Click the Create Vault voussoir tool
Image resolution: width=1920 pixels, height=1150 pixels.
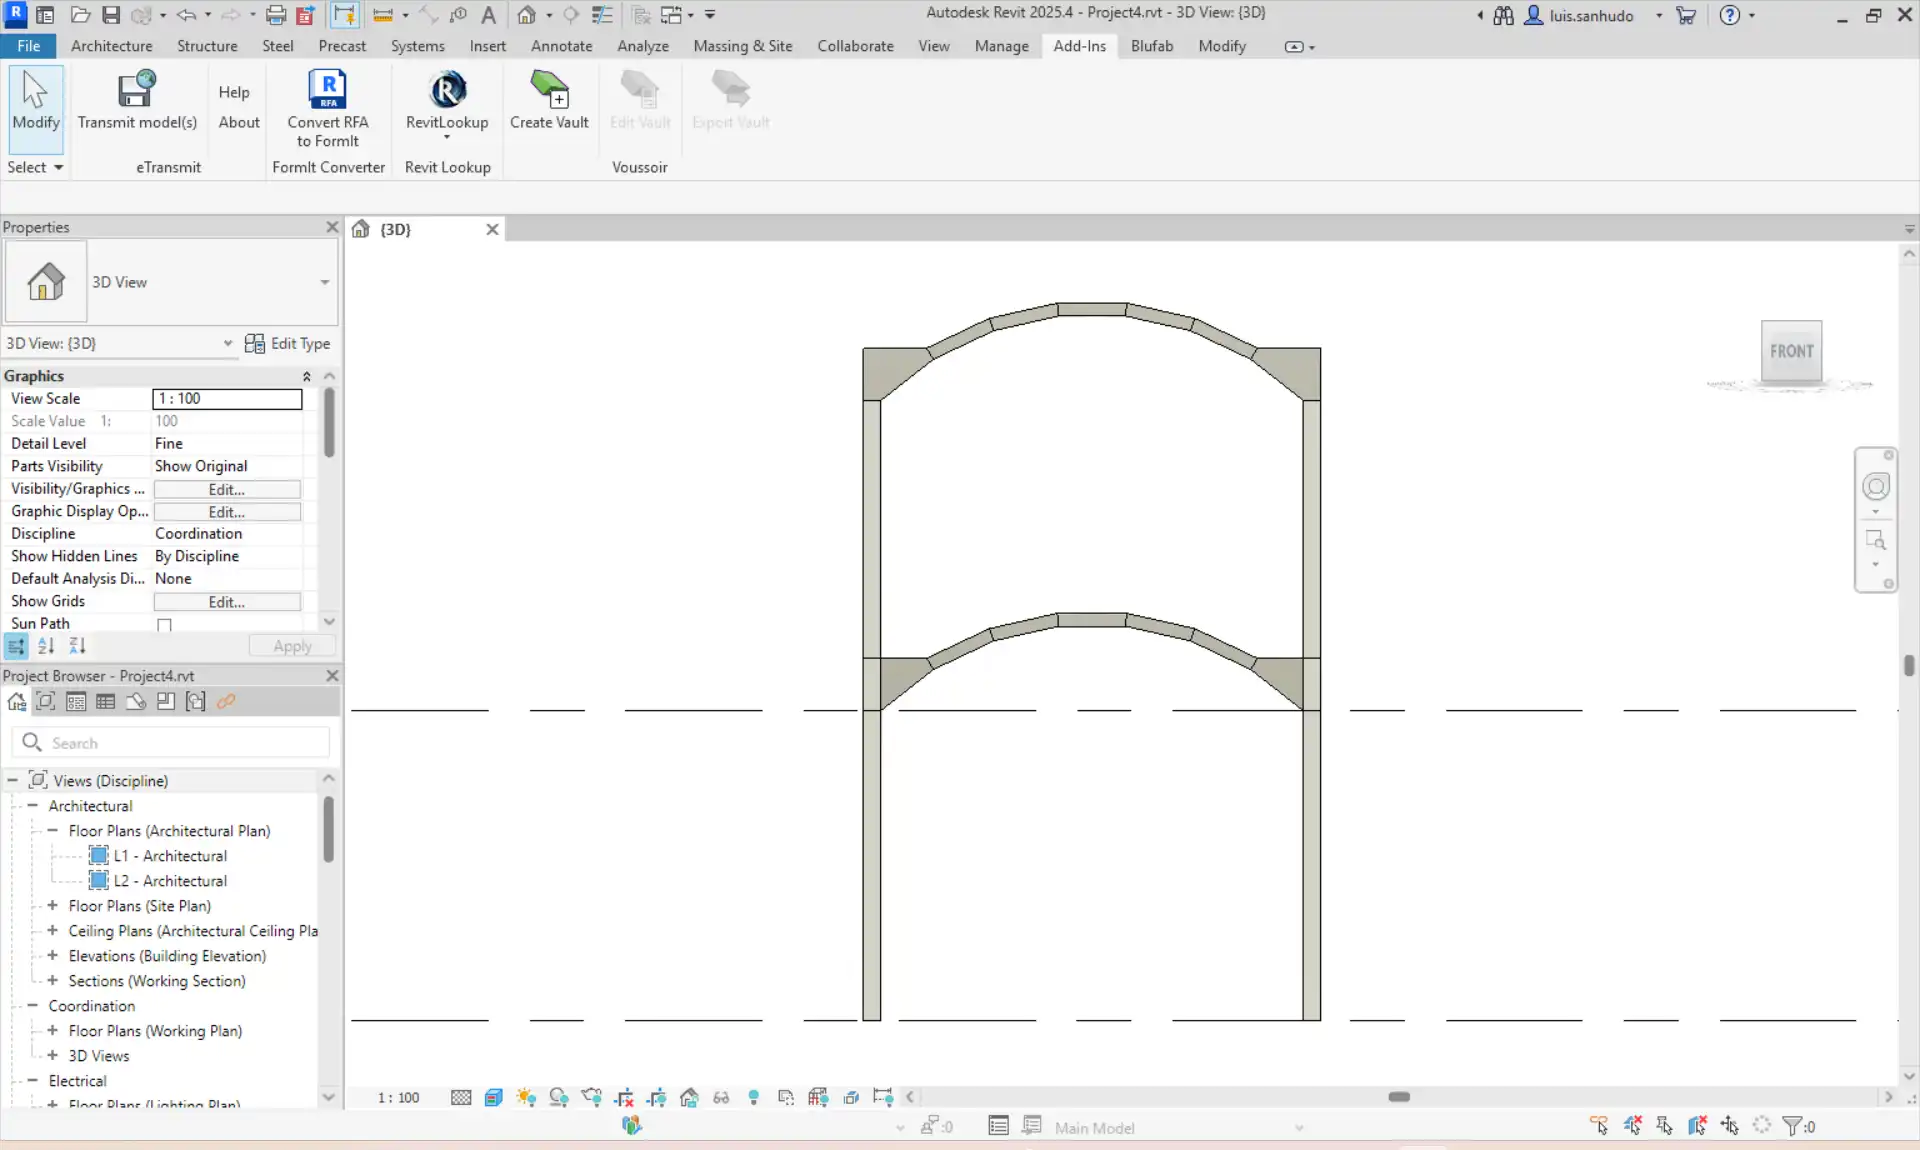click(x=549, y=90)
